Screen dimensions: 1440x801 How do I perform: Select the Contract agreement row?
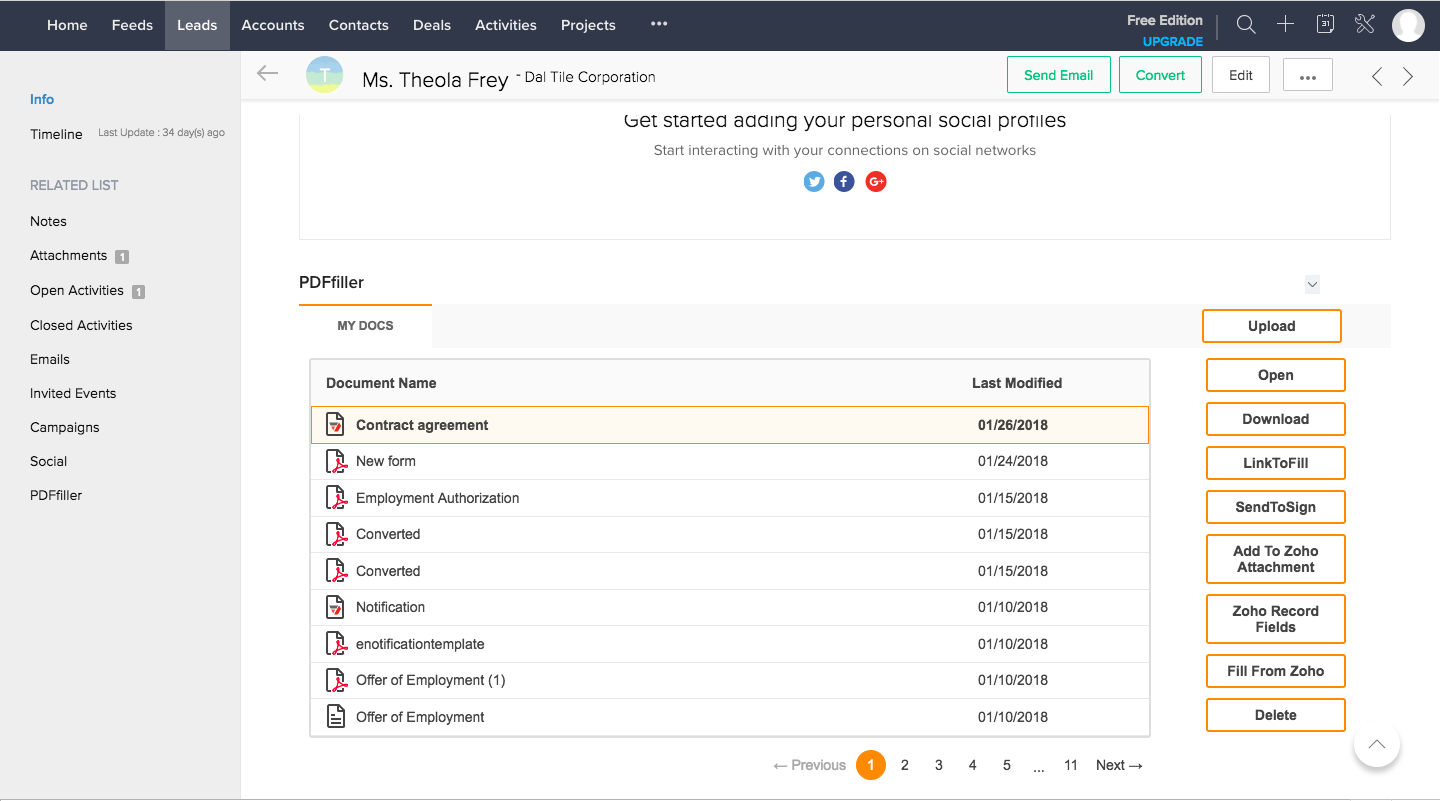coord(730,425)
